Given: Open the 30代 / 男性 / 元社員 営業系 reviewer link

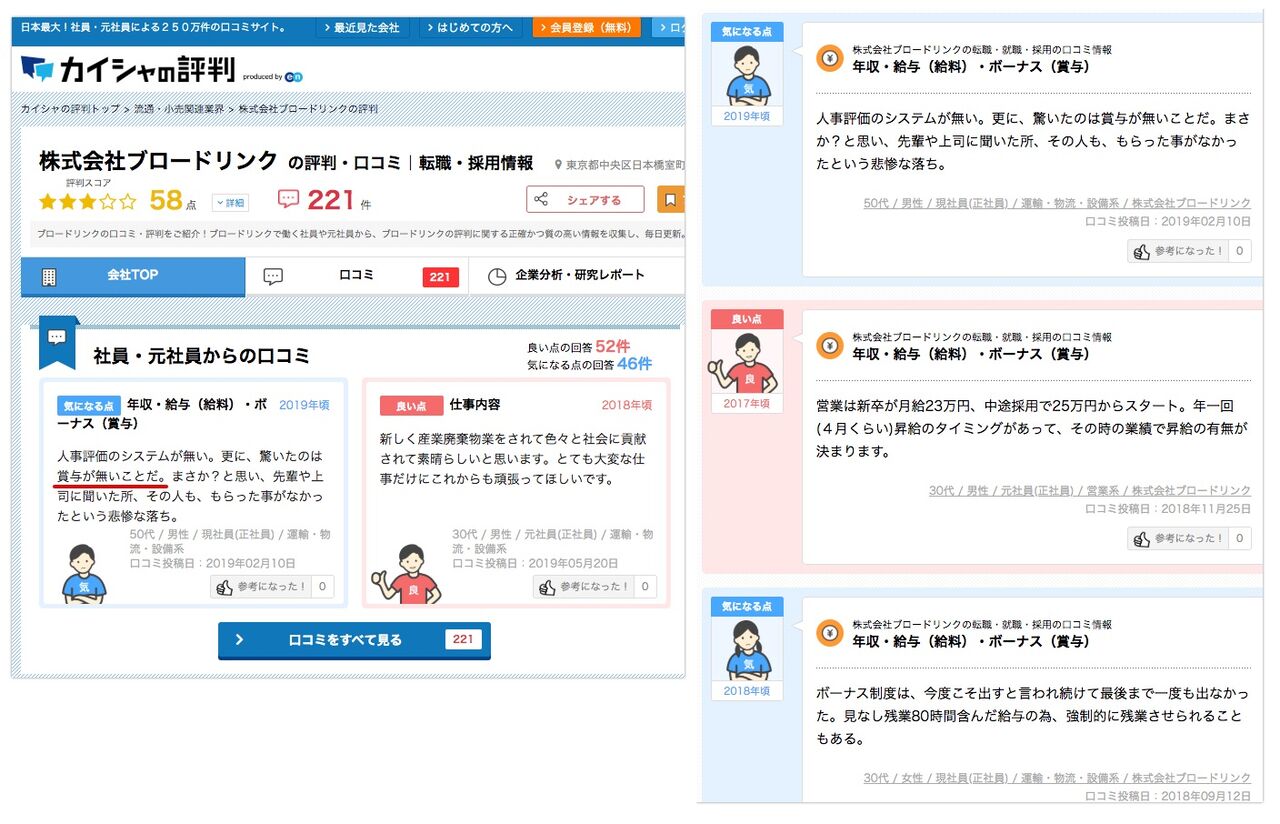Looking at the screenshot, I should tap(1090, 491).
